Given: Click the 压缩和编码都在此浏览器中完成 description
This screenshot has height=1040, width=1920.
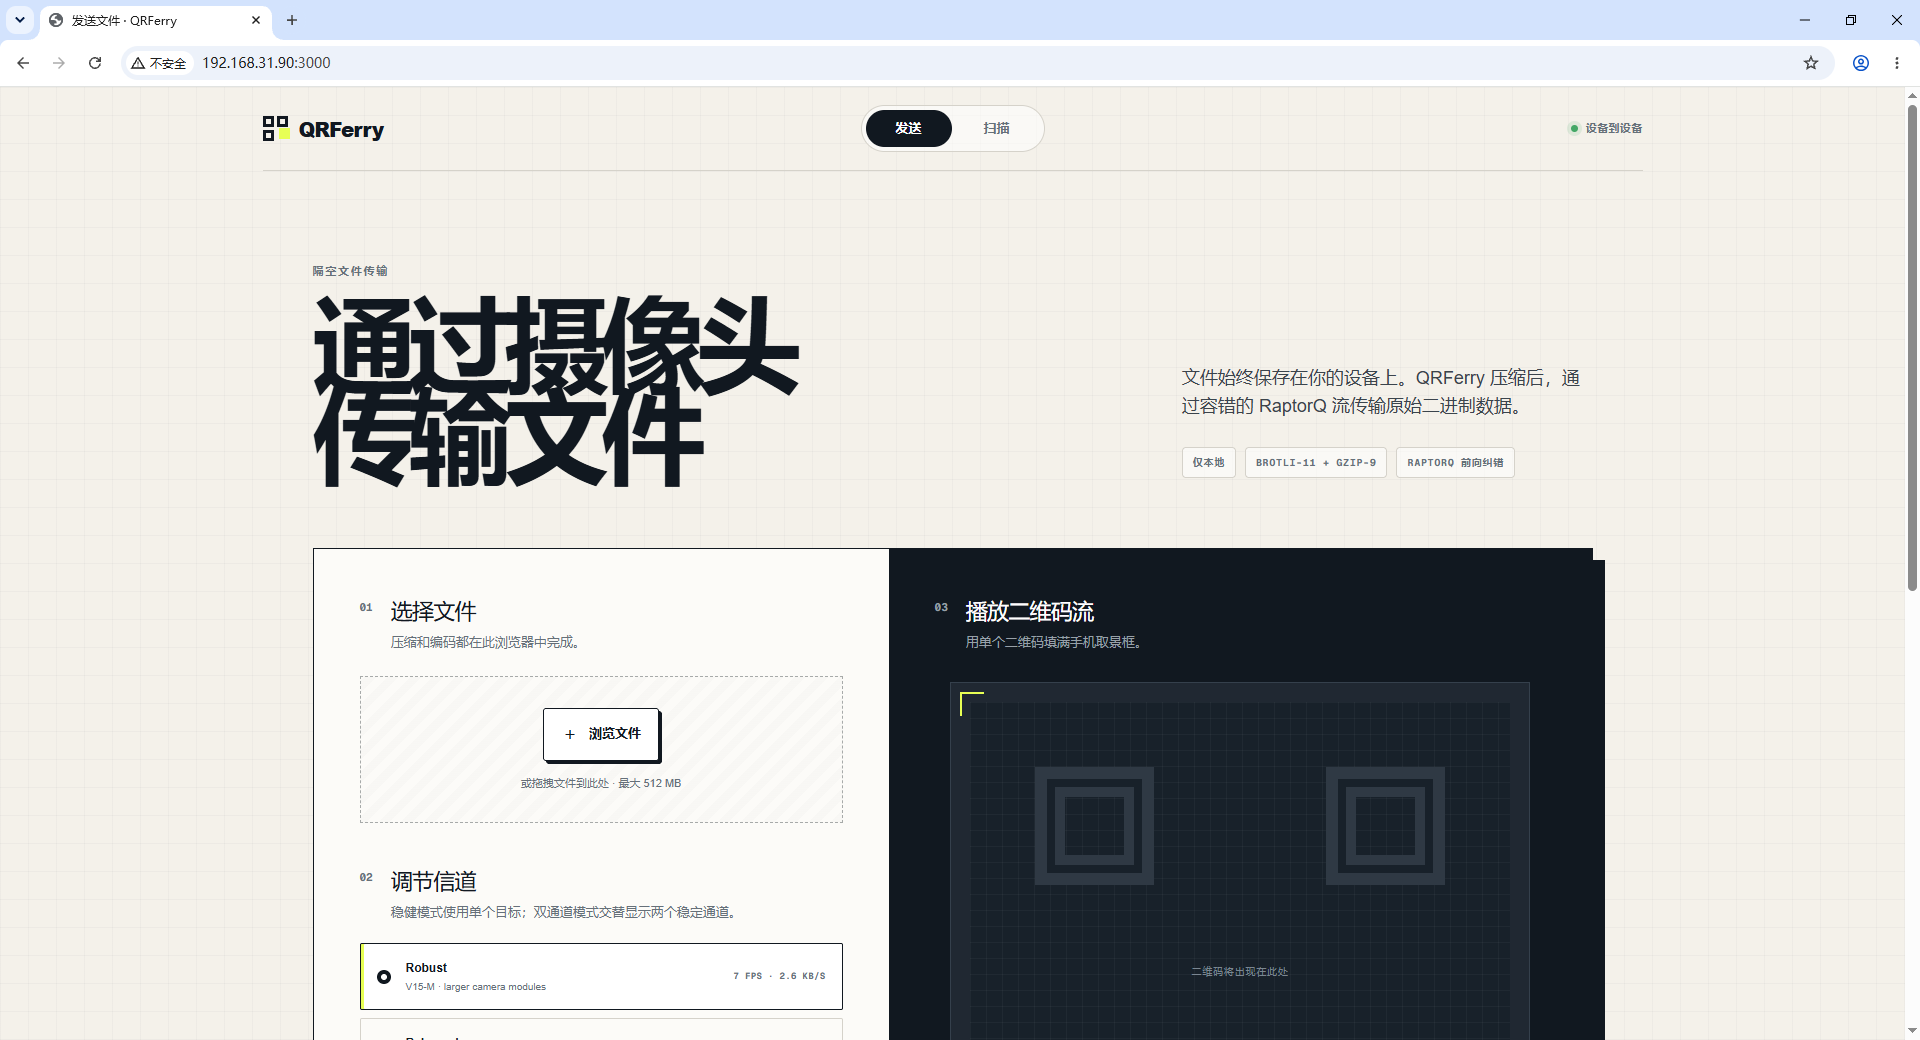Looking at the screenshot, I should point(485,642).
